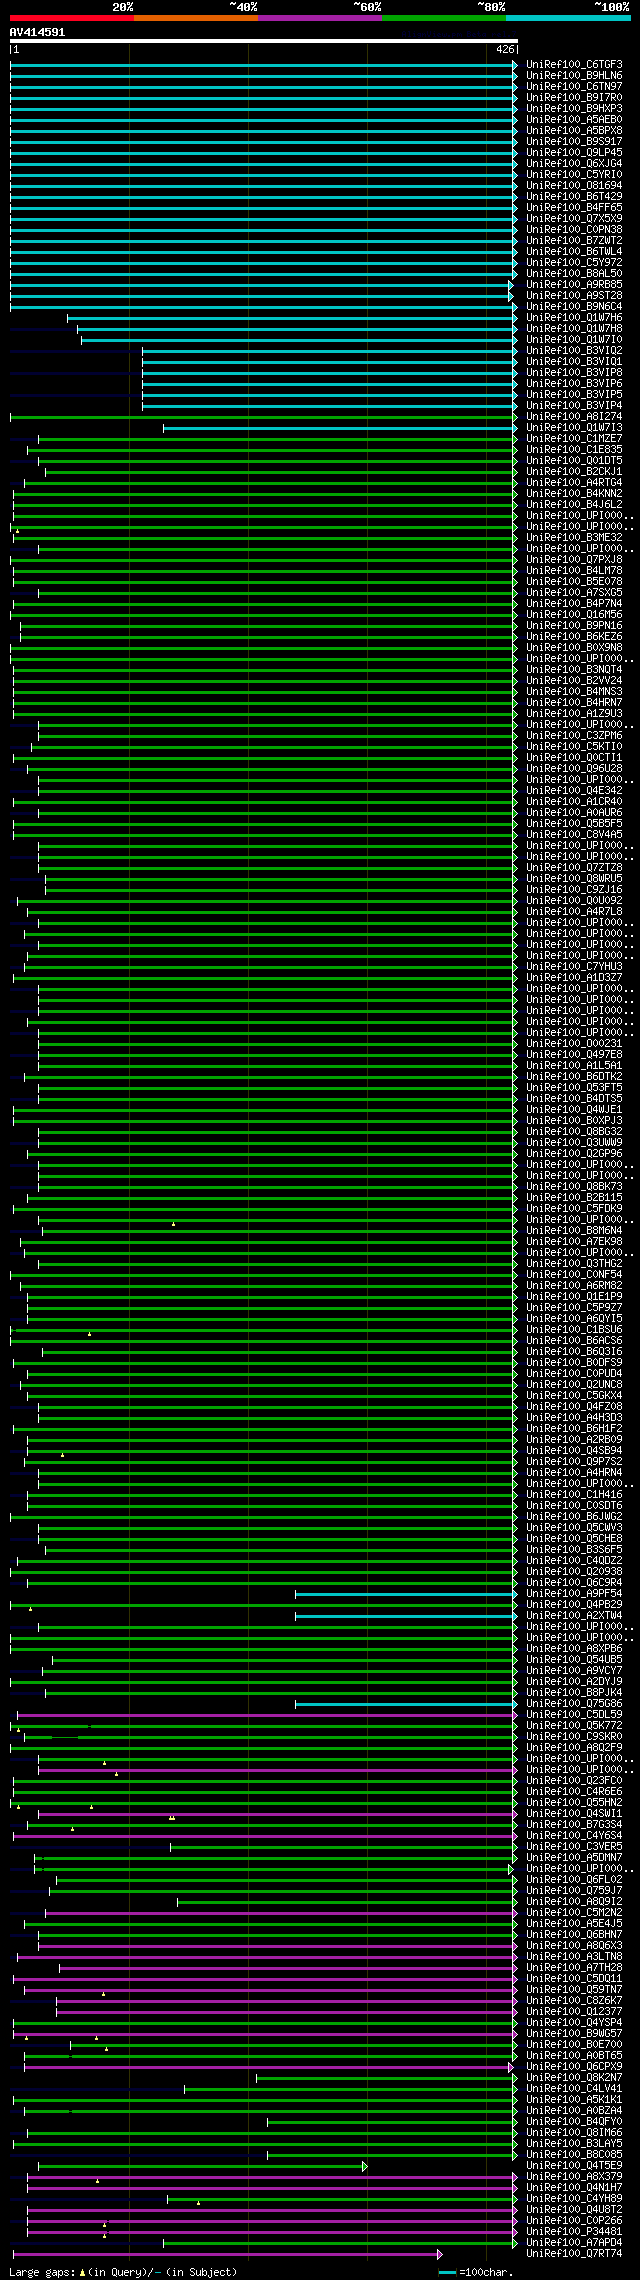This screenshot has height=2280, width=640.
Task: Select hit label UniRef100_Q23FC0
Action: [574, 1781]
